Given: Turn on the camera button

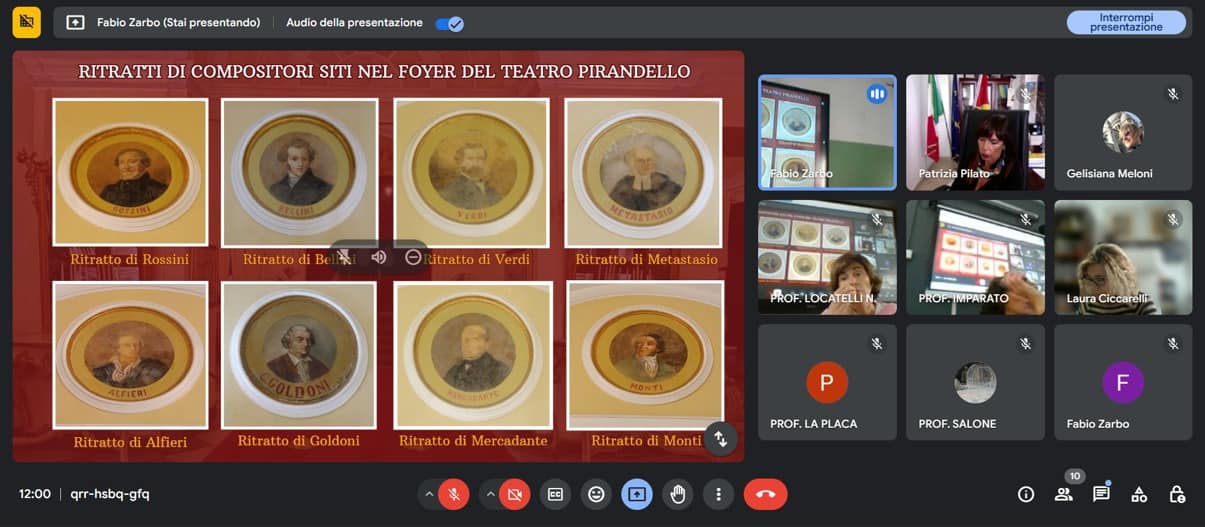Looking at the screenshot, I should click(x=515, y=494).
